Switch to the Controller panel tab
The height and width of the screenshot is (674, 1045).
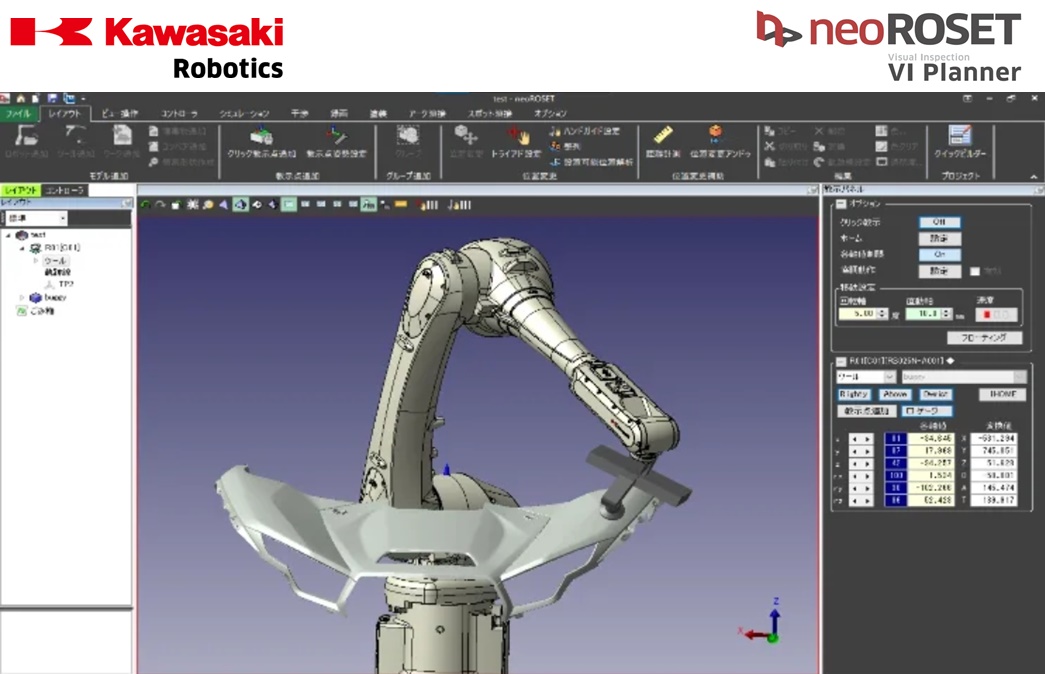point(66,190)
